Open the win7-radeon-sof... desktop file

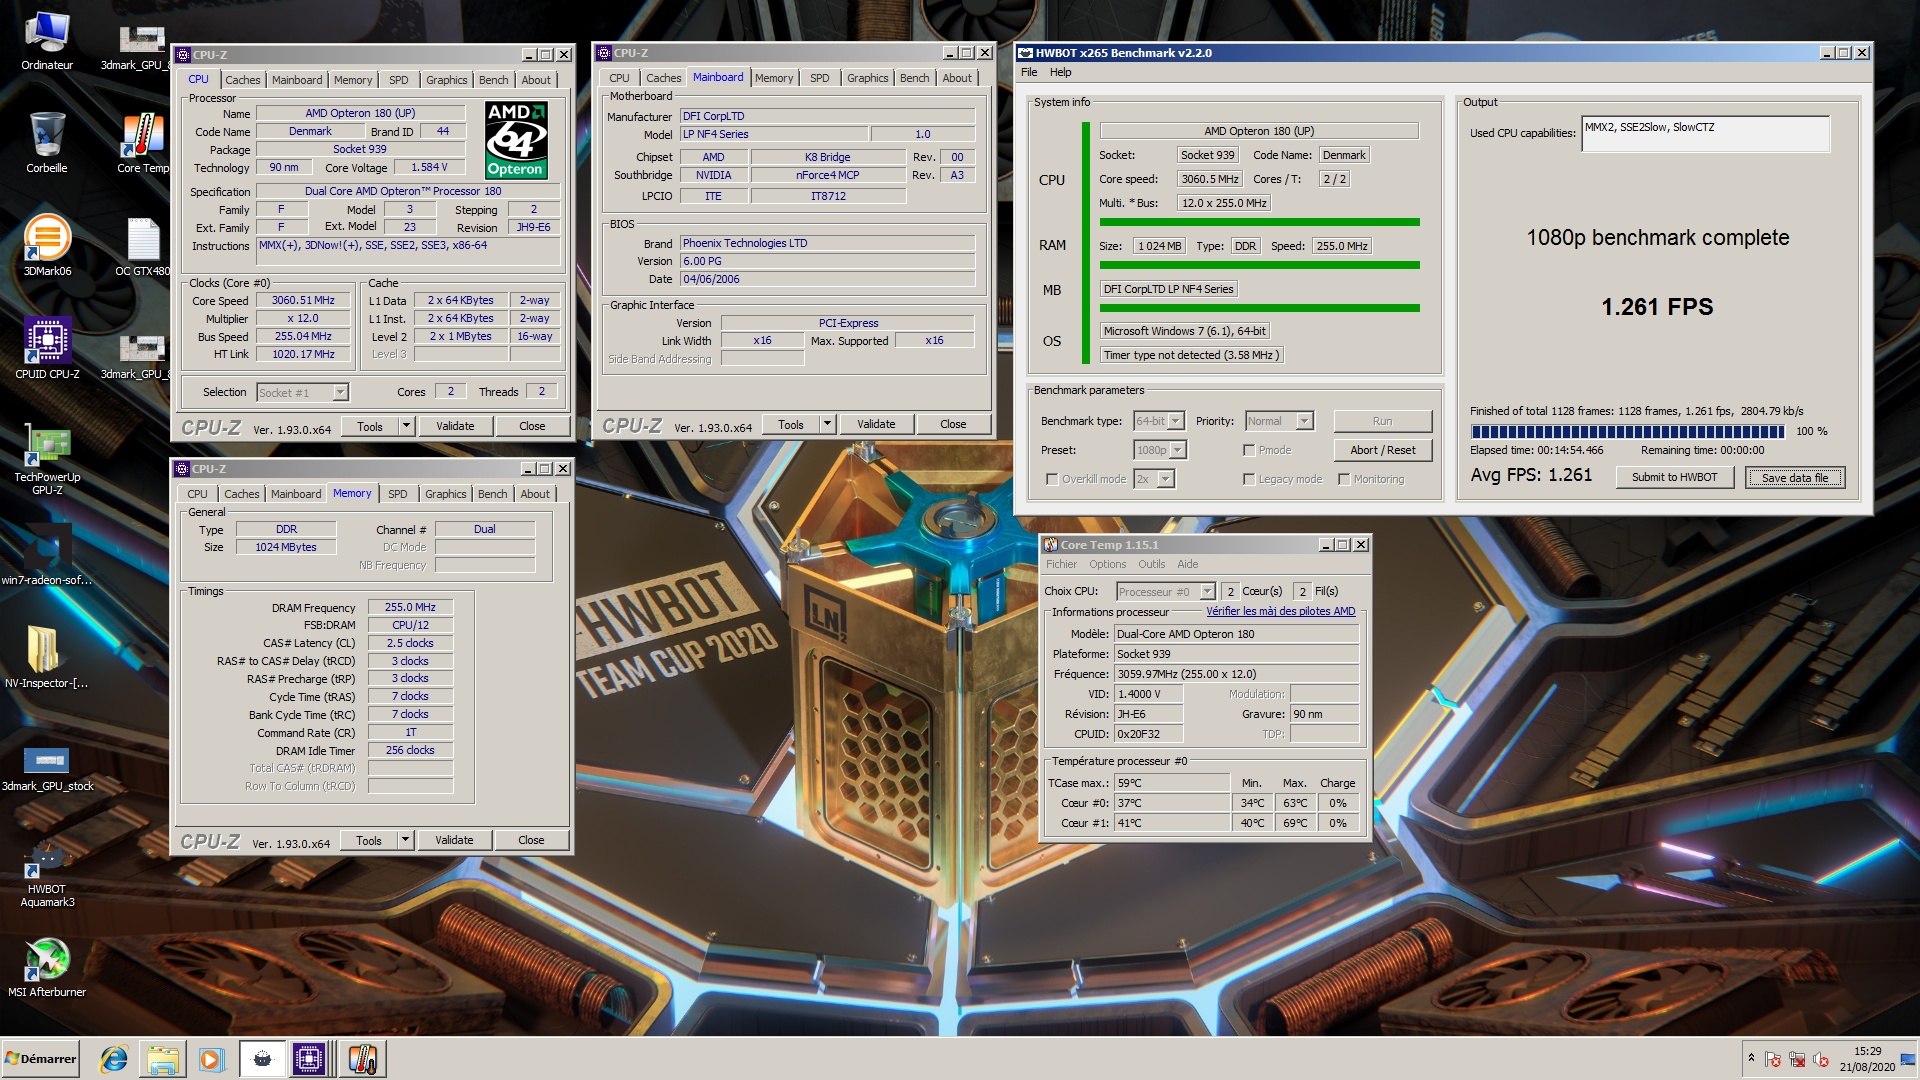[x=47, y=552]
